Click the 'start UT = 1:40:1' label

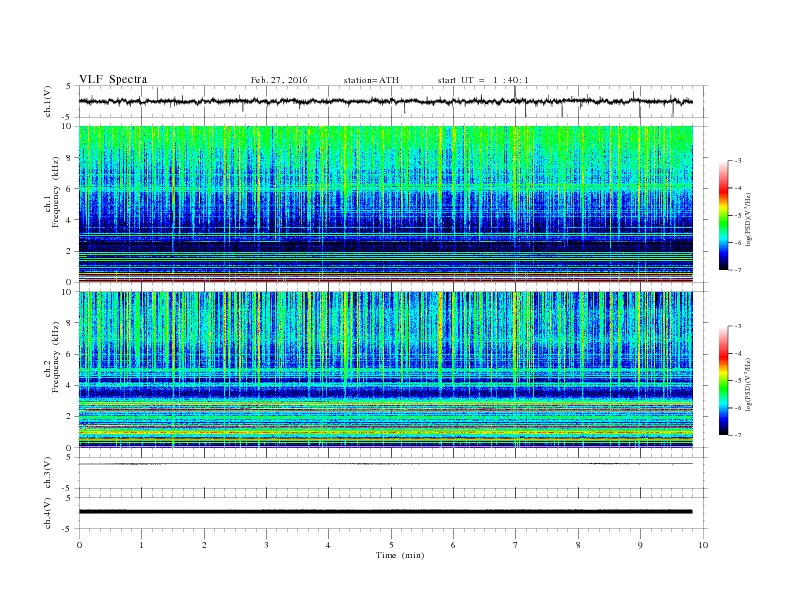(x=483, y=80)
